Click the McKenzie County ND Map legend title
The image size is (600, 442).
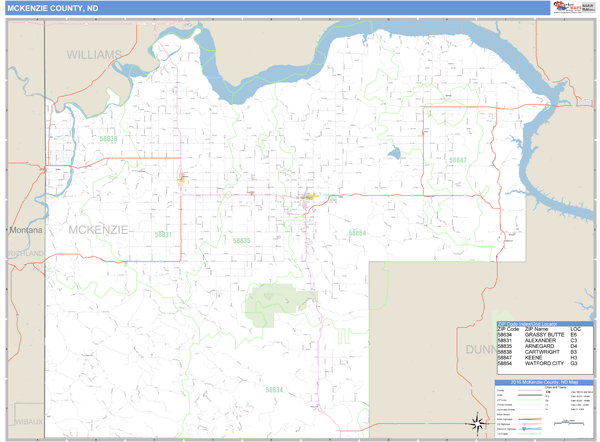click(544, 382)
